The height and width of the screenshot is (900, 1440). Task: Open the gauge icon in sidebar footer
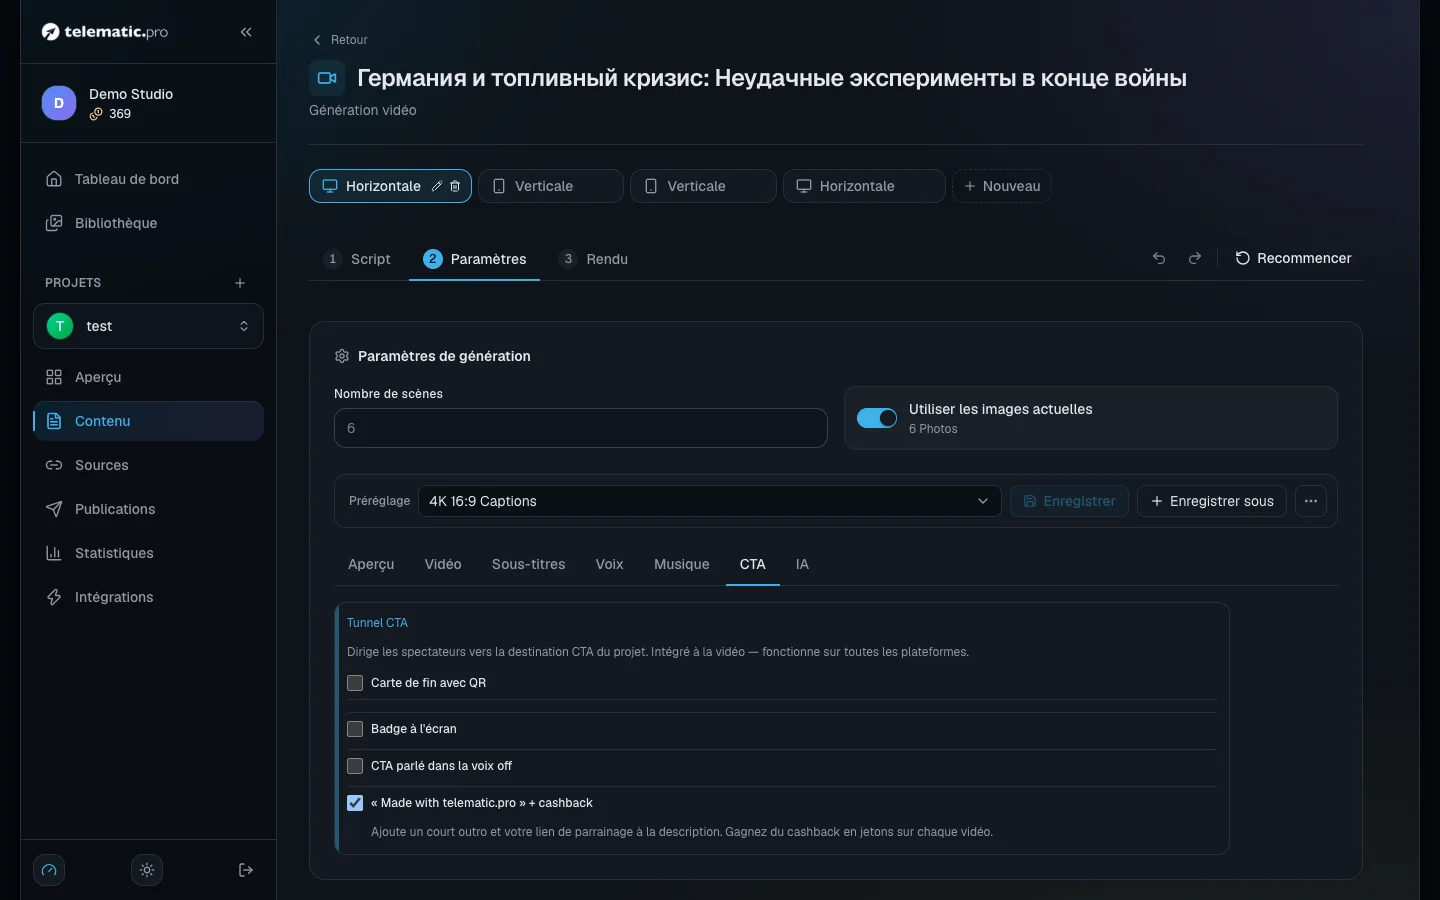pos(49,870)
